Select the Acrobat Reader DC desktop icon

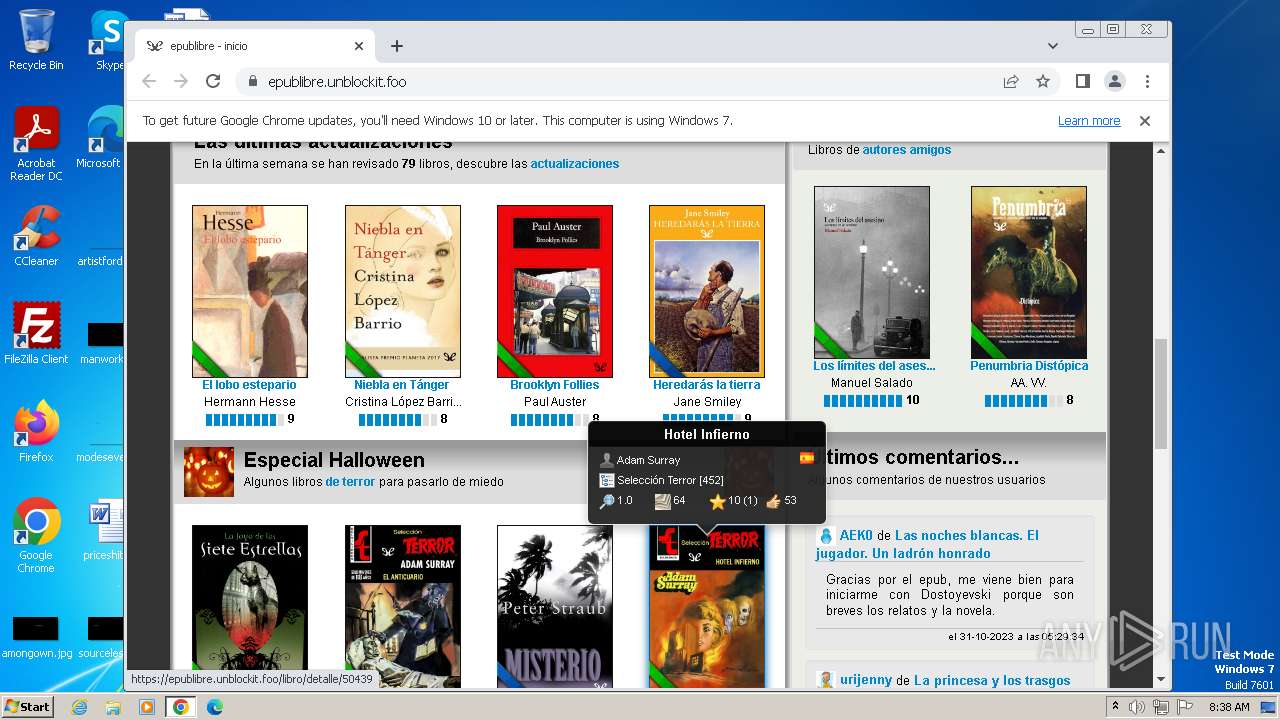36,145
